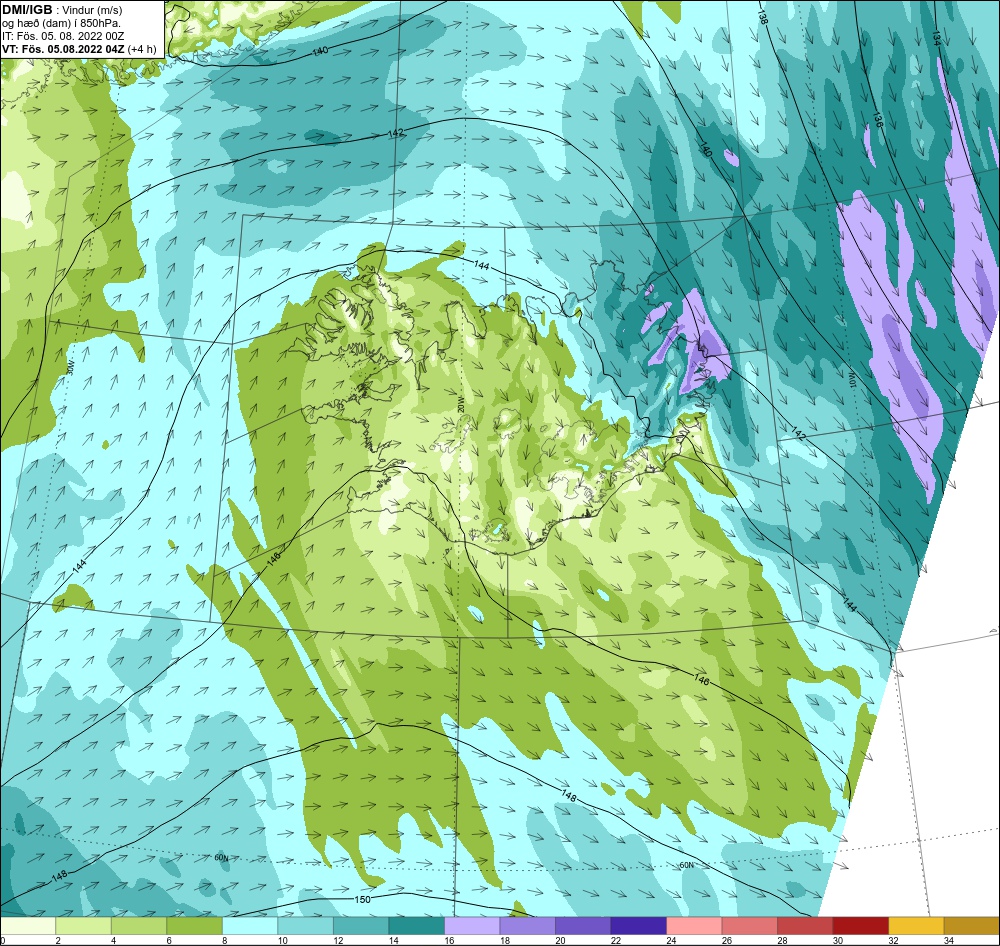Viewport: 1000px width, 946px height.
Task: Click the 10–12 m/s light teal legend swatch
Action: 305,926
